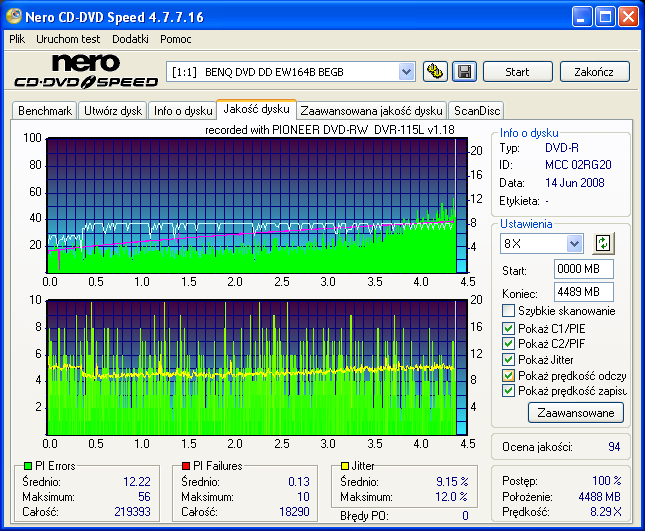
Task: Click the Jitter maximum 12.0 %
Action: click(451, 497)
